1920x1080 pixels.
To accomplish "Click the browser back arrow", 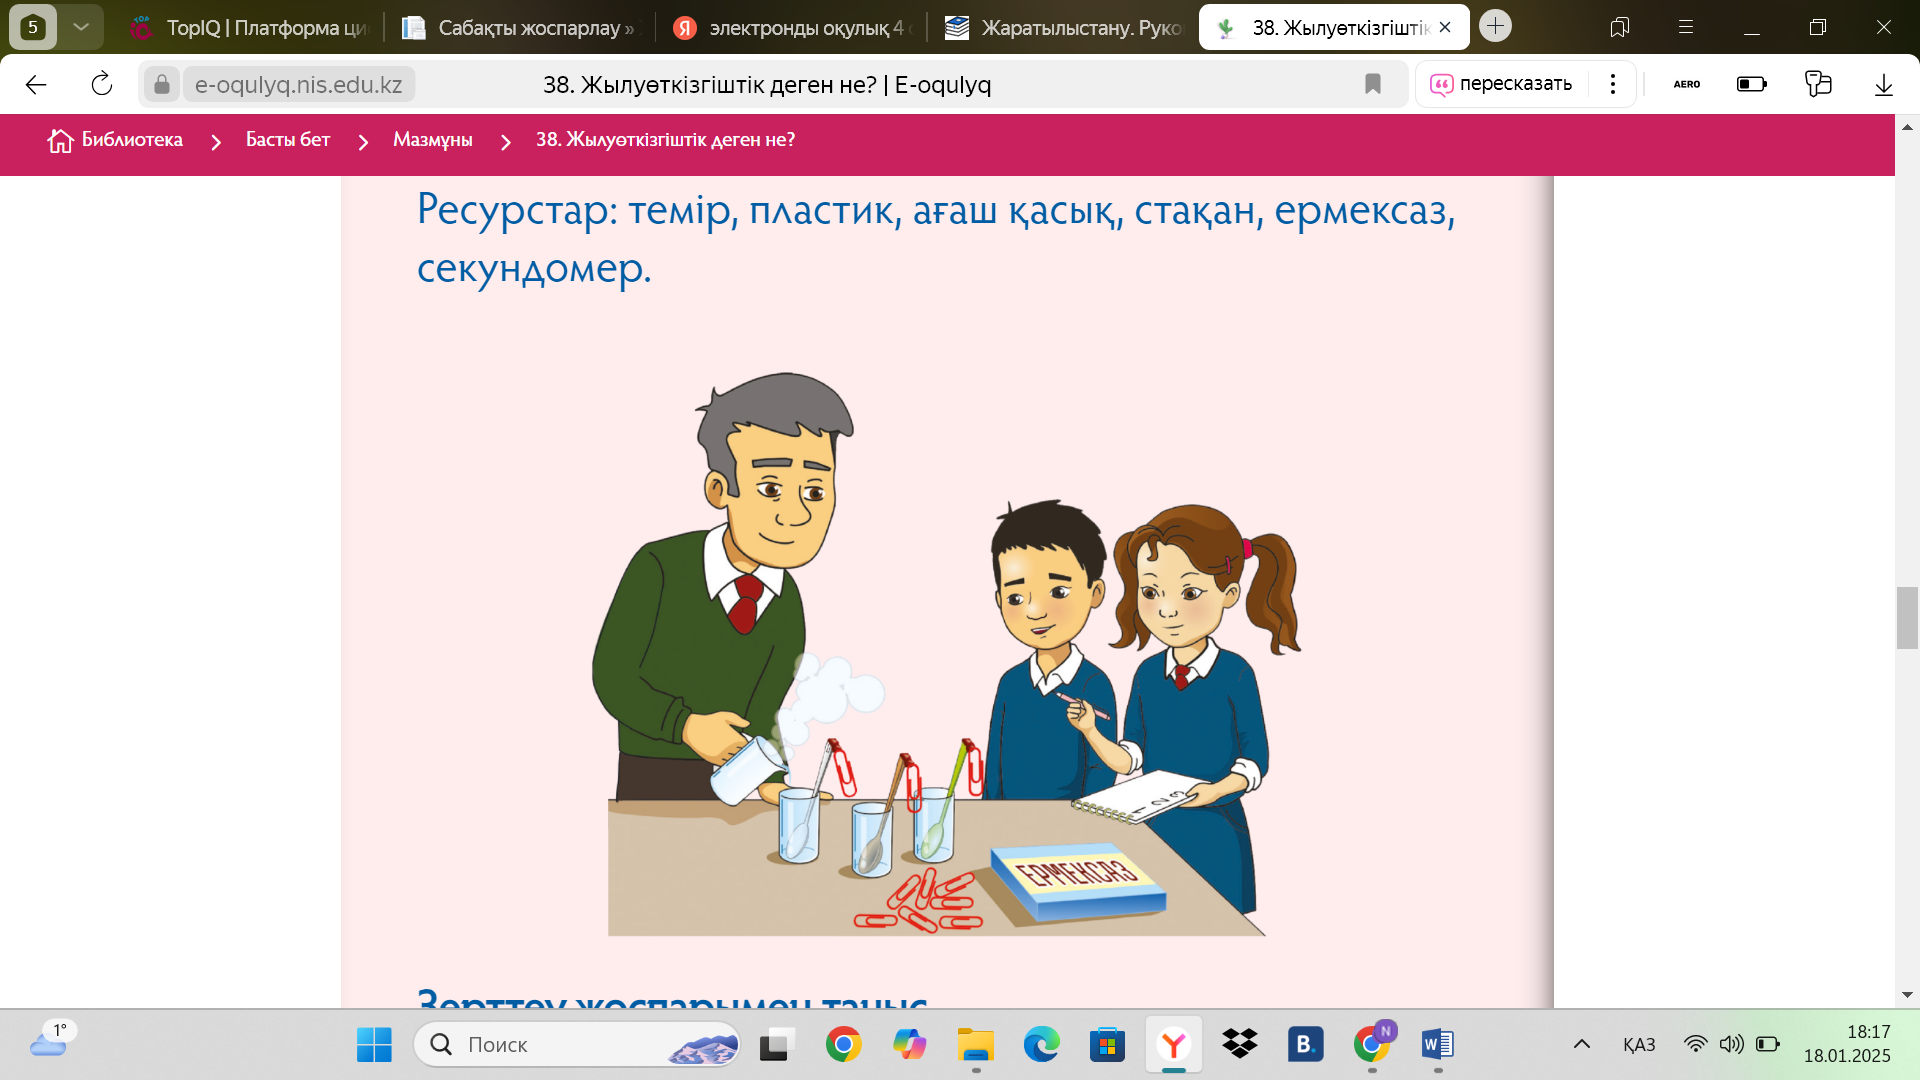I will click(36, 84).
